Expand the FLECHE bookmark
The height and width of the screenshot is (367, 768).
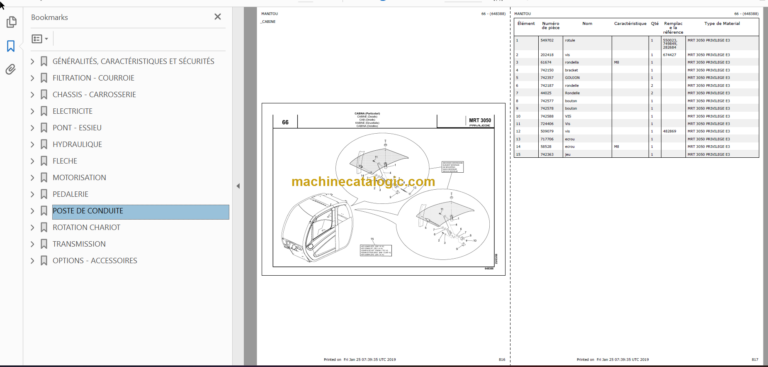33,161
